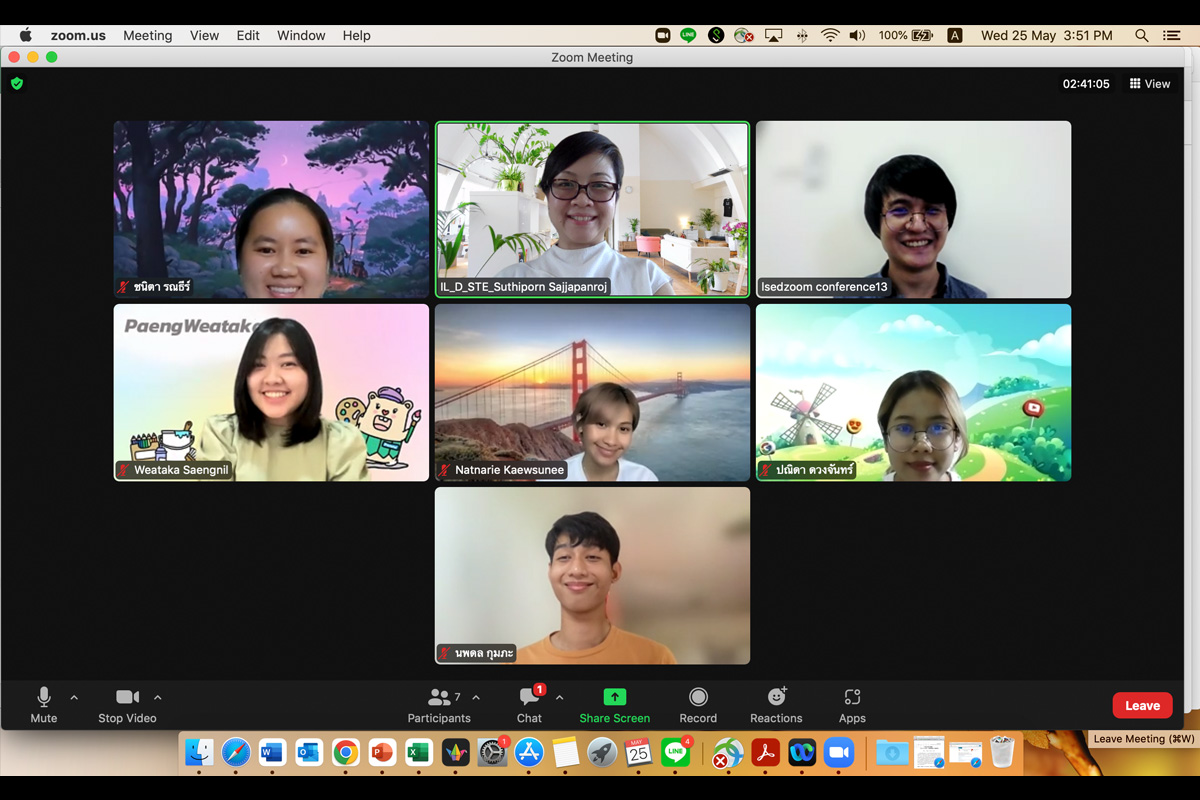Screen dimensions: 1200x800
Task: Click the red Leave button
Action: pos(1142,705)
